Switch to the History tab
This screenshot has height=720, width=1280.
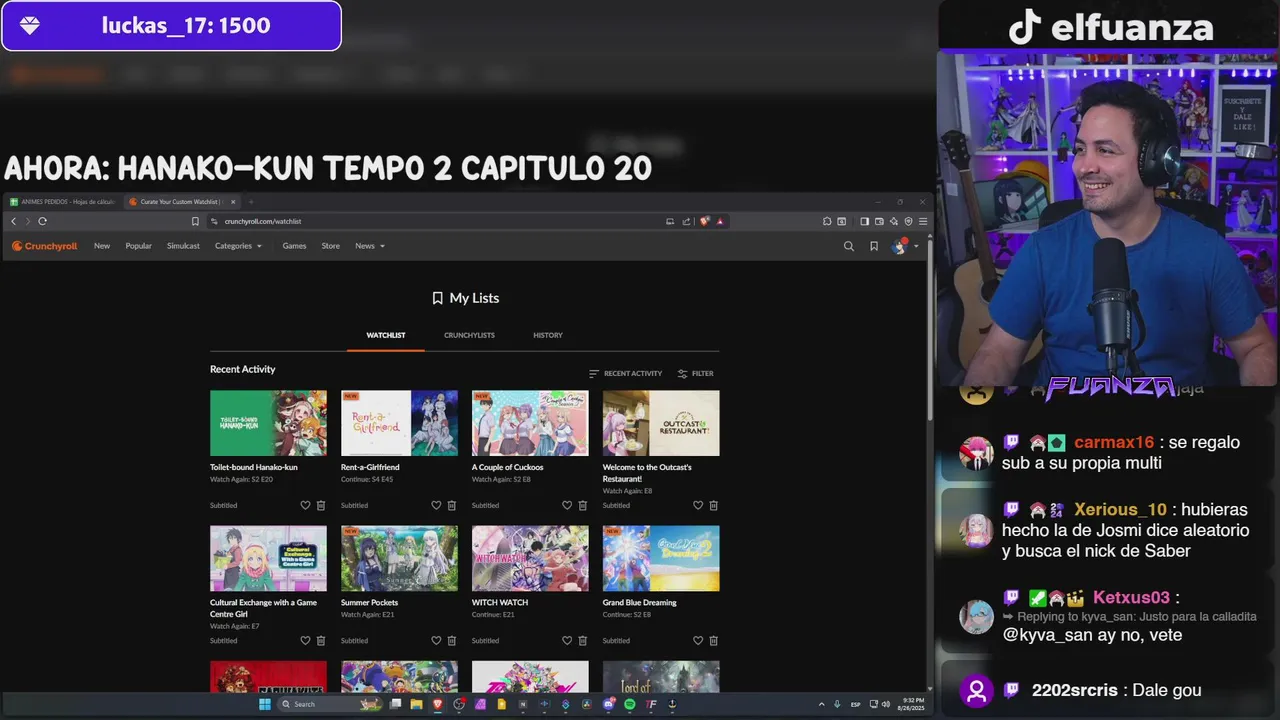click(x=548, y=335)
